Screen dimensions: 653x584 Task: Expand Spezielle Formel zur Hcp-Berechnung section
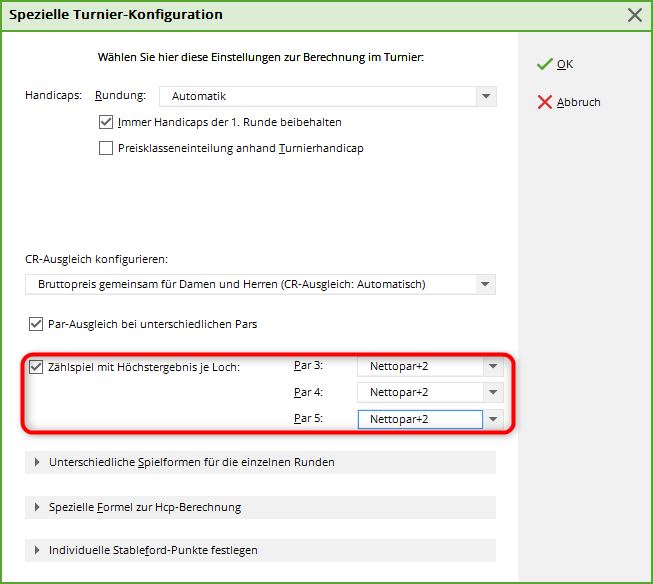click(260, 507)
